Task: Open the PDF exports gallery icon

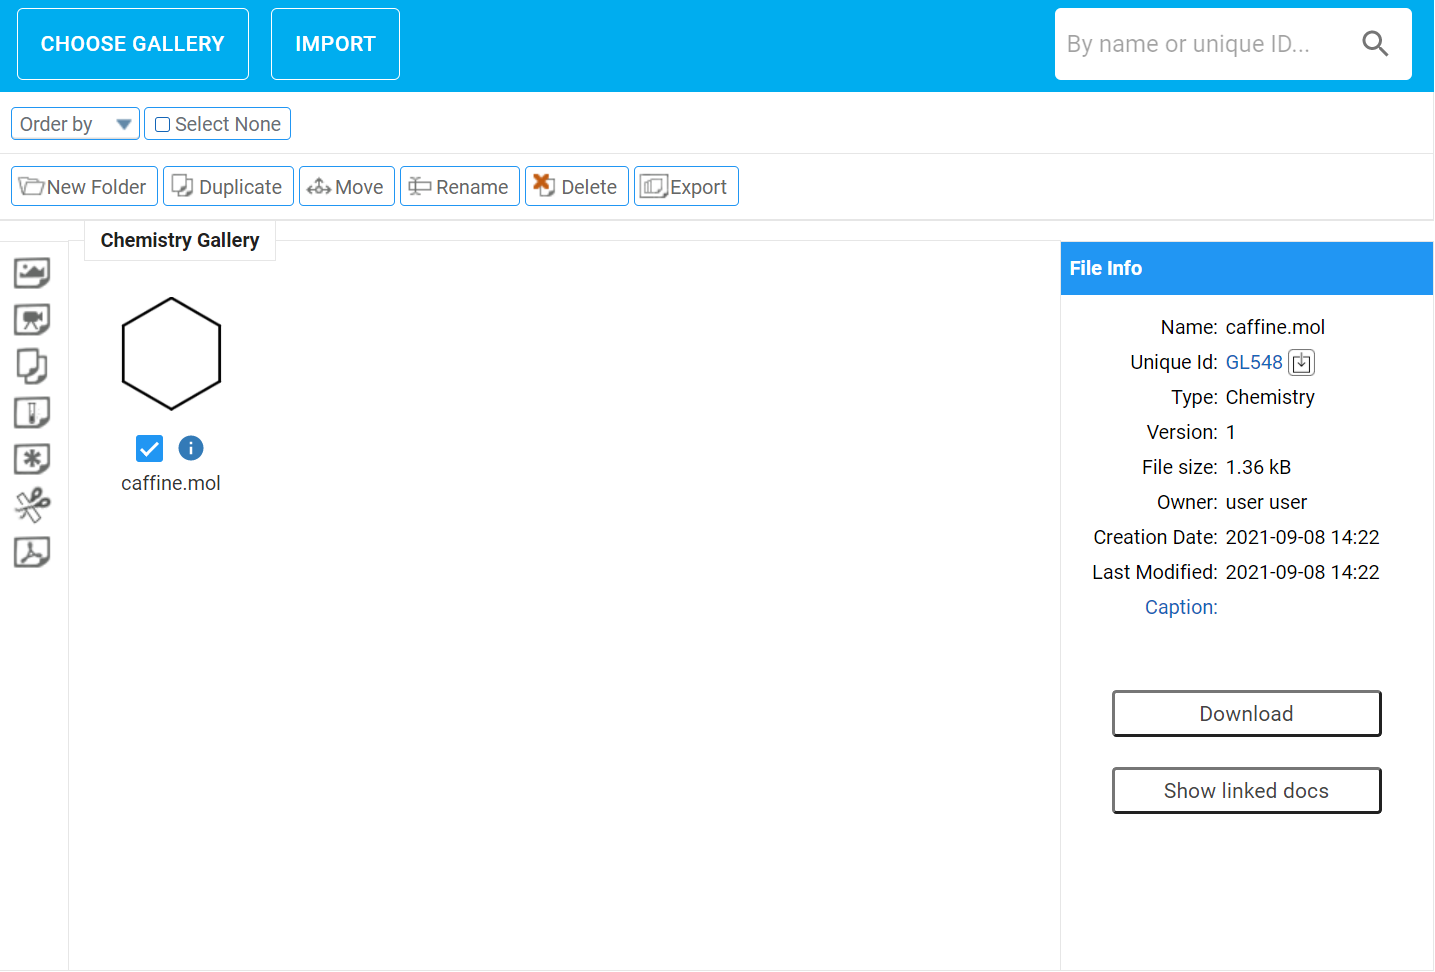Action: (32, 552)
